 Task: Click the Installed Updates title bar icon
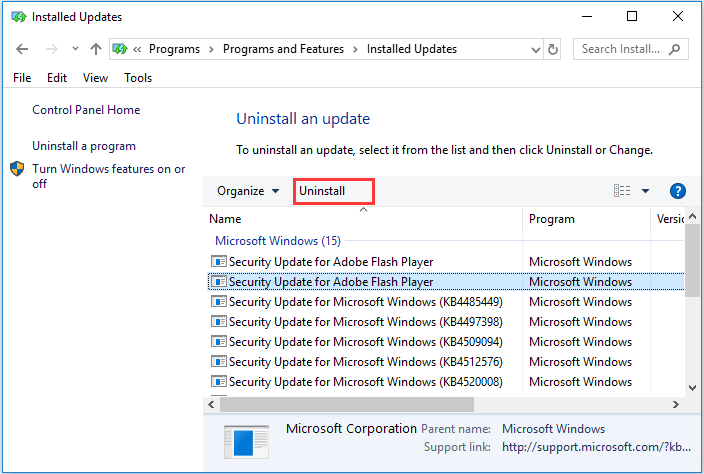pyautogui.click(x=19, y=17)
